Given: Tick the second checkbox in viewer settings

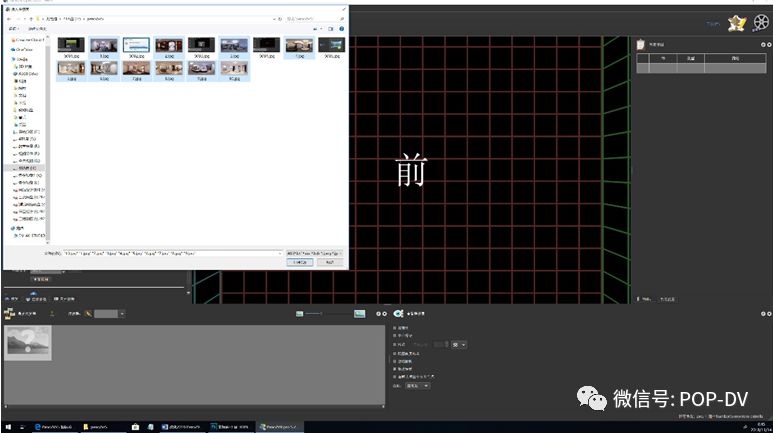Looking at the screenshot, I should coord(394,335).
